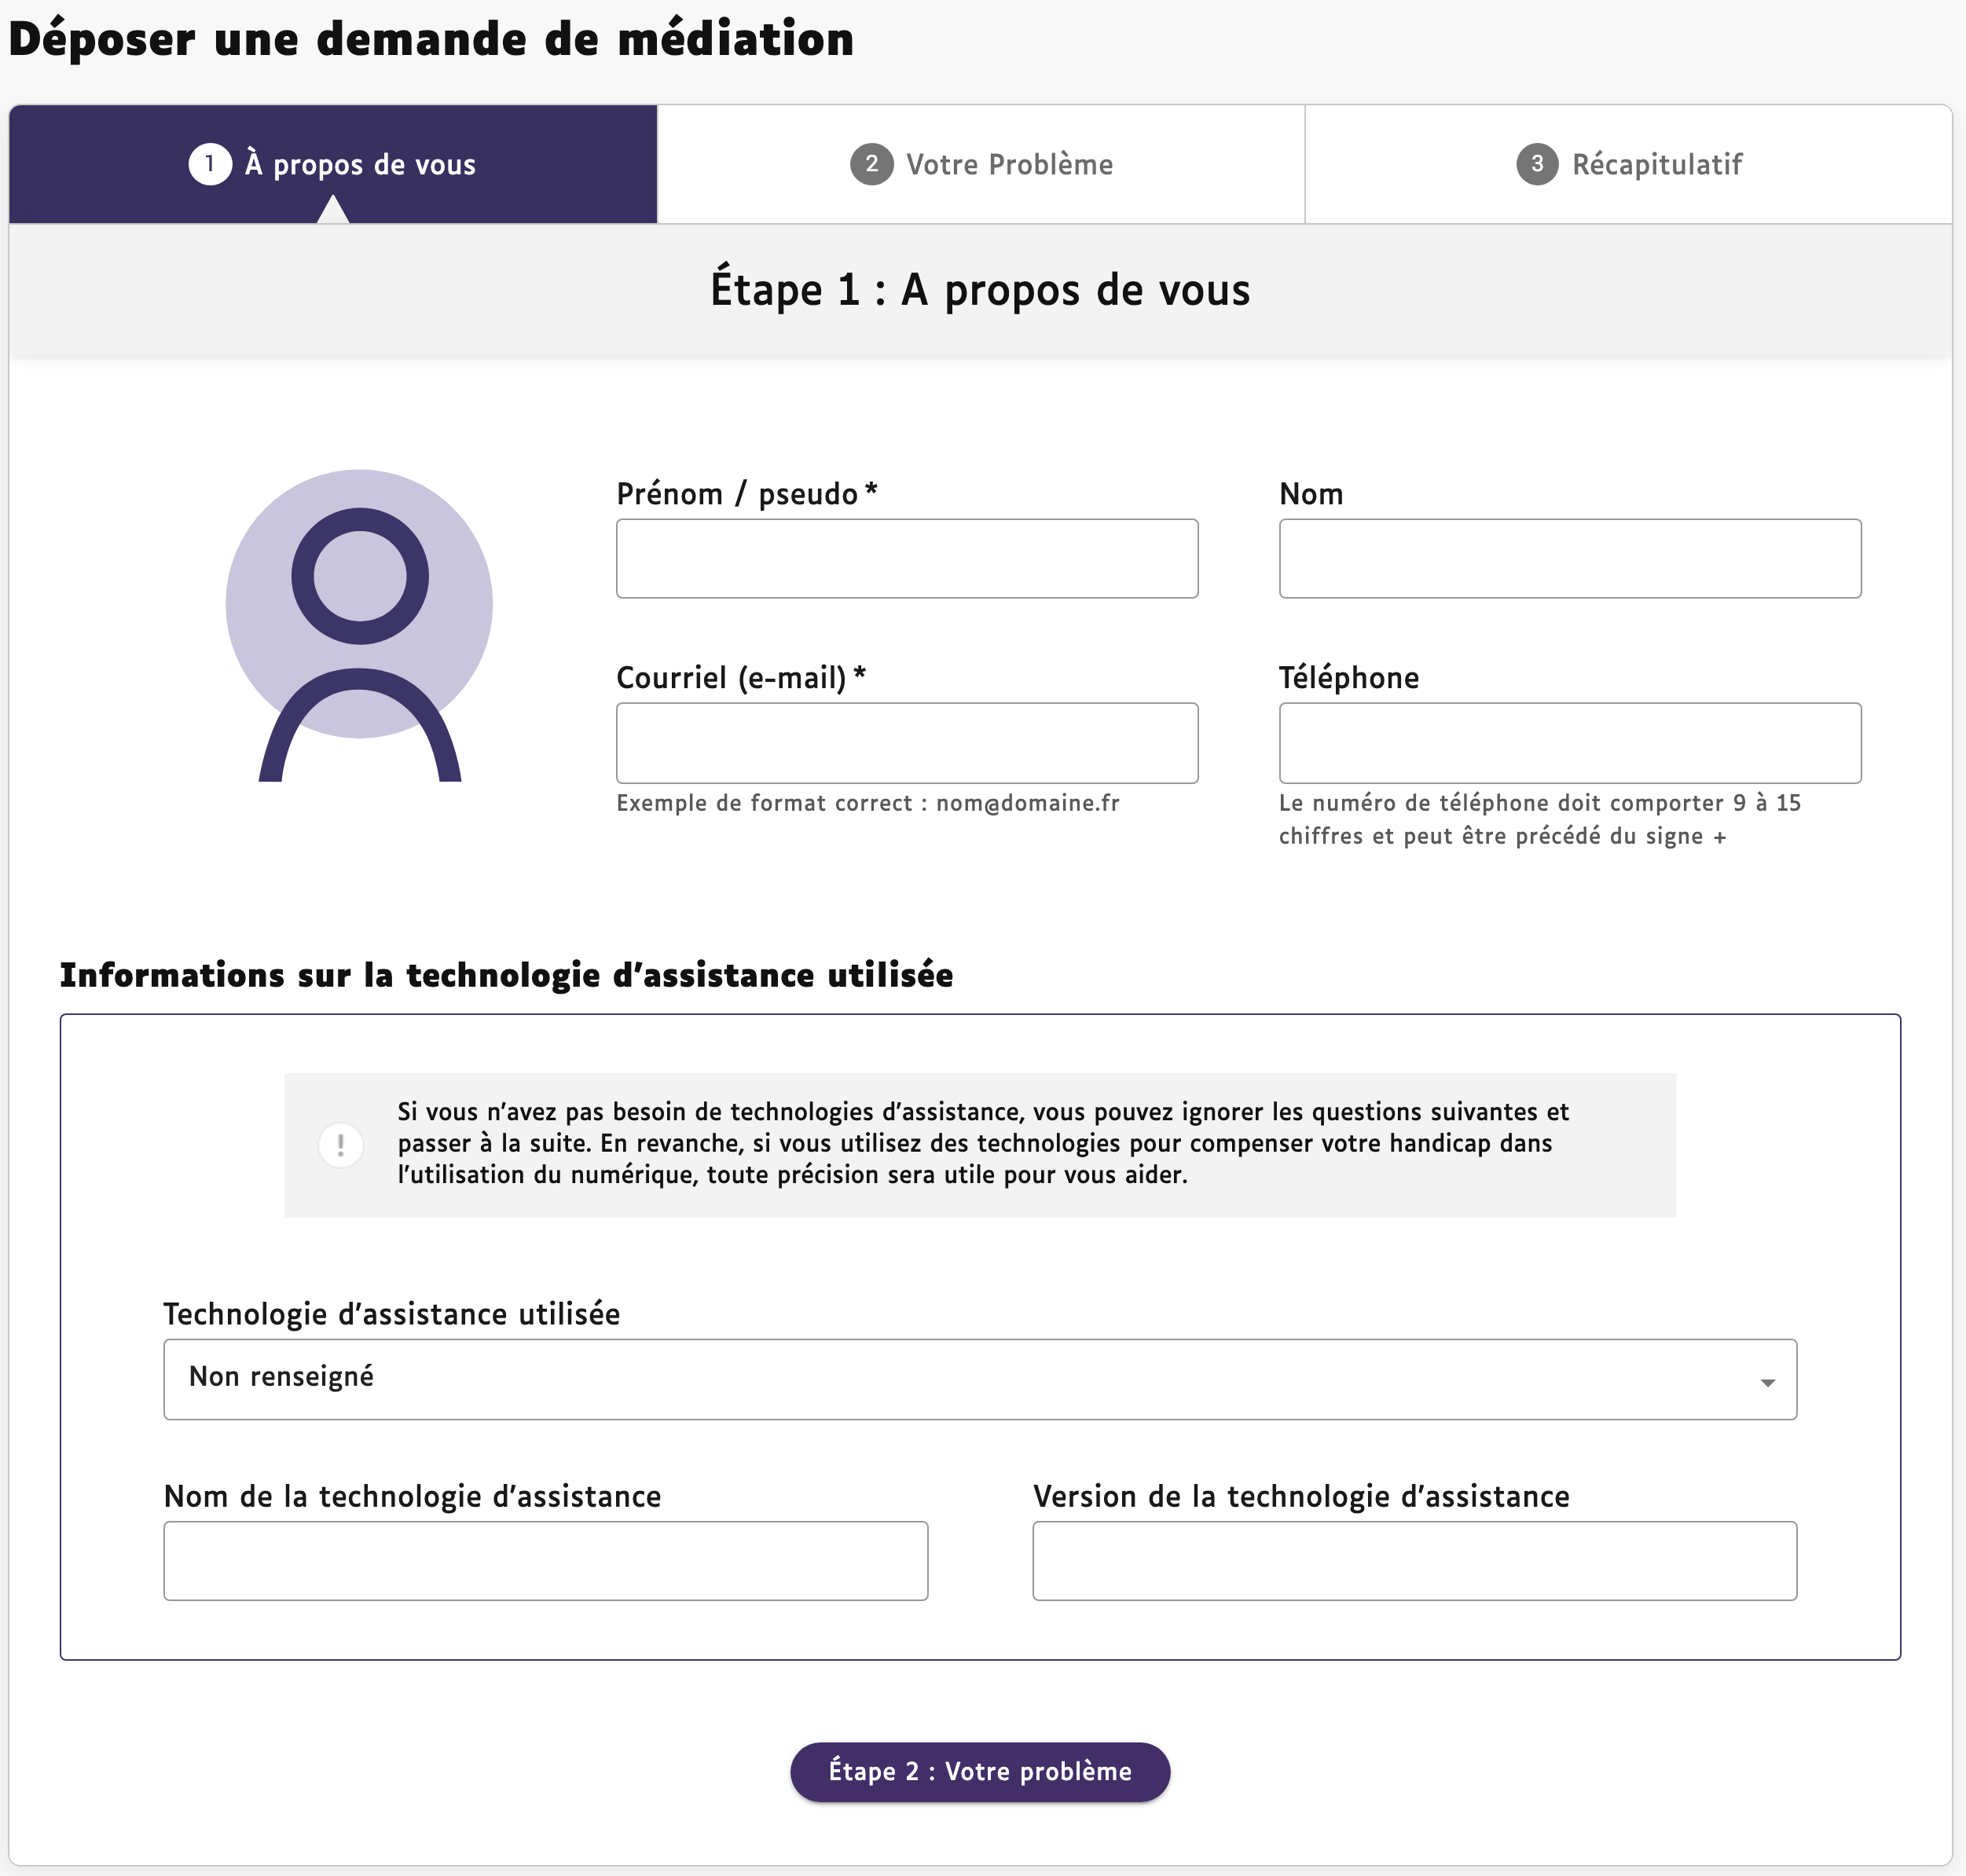This screenshot has width=1966, height=1876.
Task: Click into the 'Téléphone' input field
Action: [1570, 743]
